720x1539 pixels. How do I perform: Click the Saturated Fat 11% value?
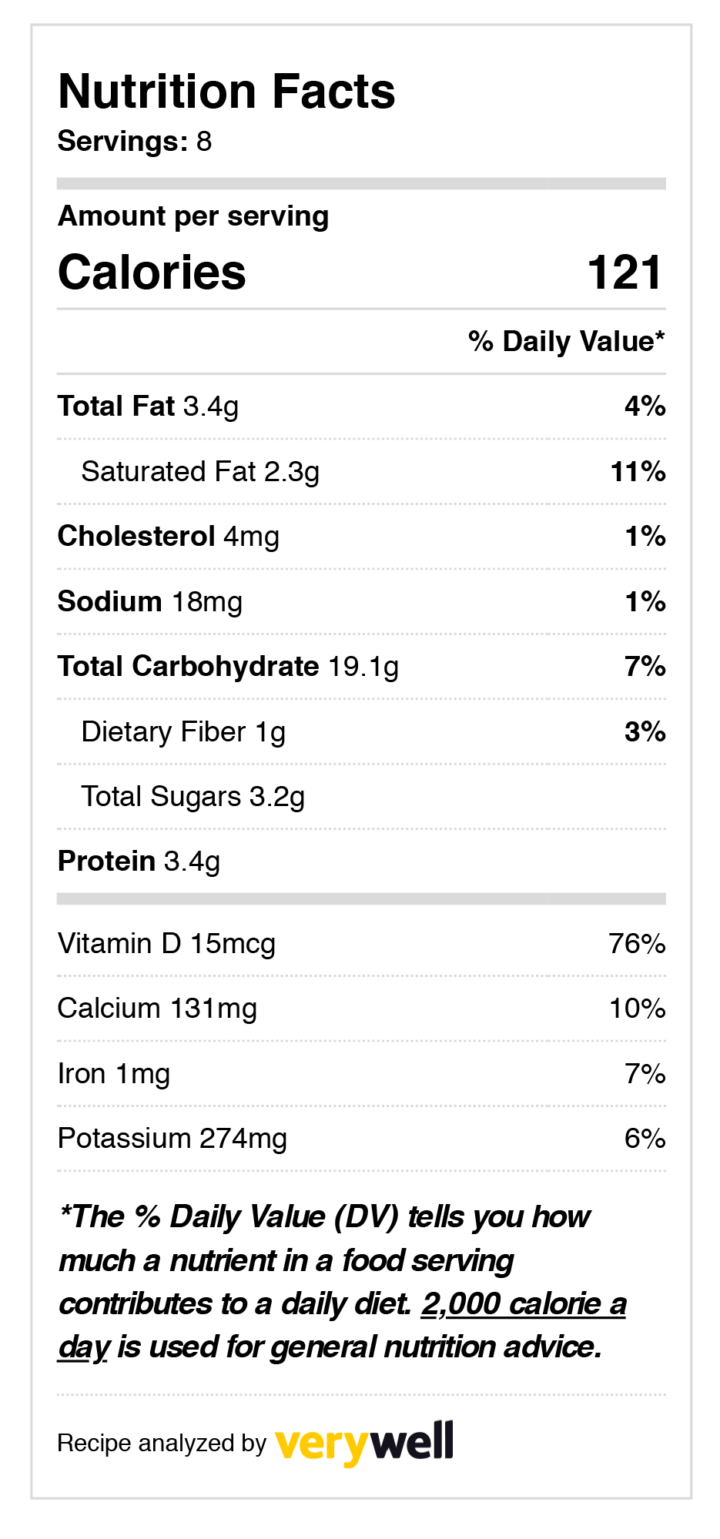coord(638,471)
